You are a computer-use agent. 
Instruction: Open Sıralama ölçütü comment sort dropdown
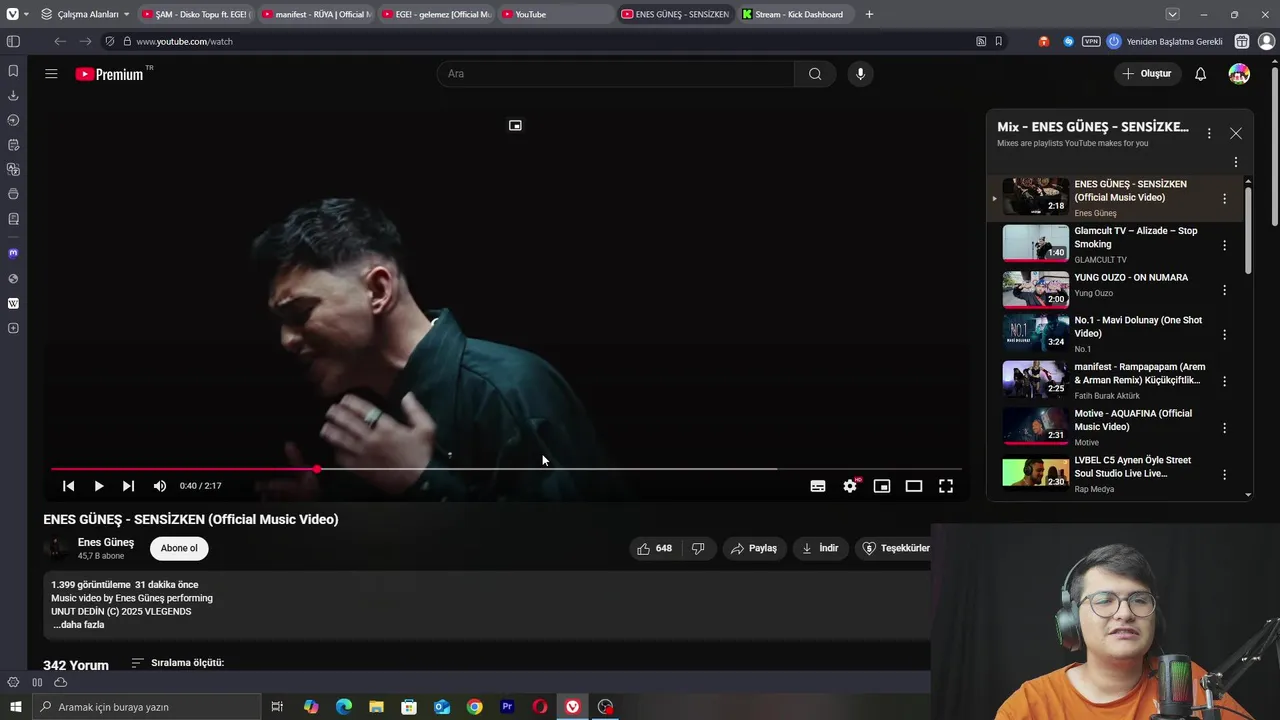pyautogui.click(x=178, y=663)
